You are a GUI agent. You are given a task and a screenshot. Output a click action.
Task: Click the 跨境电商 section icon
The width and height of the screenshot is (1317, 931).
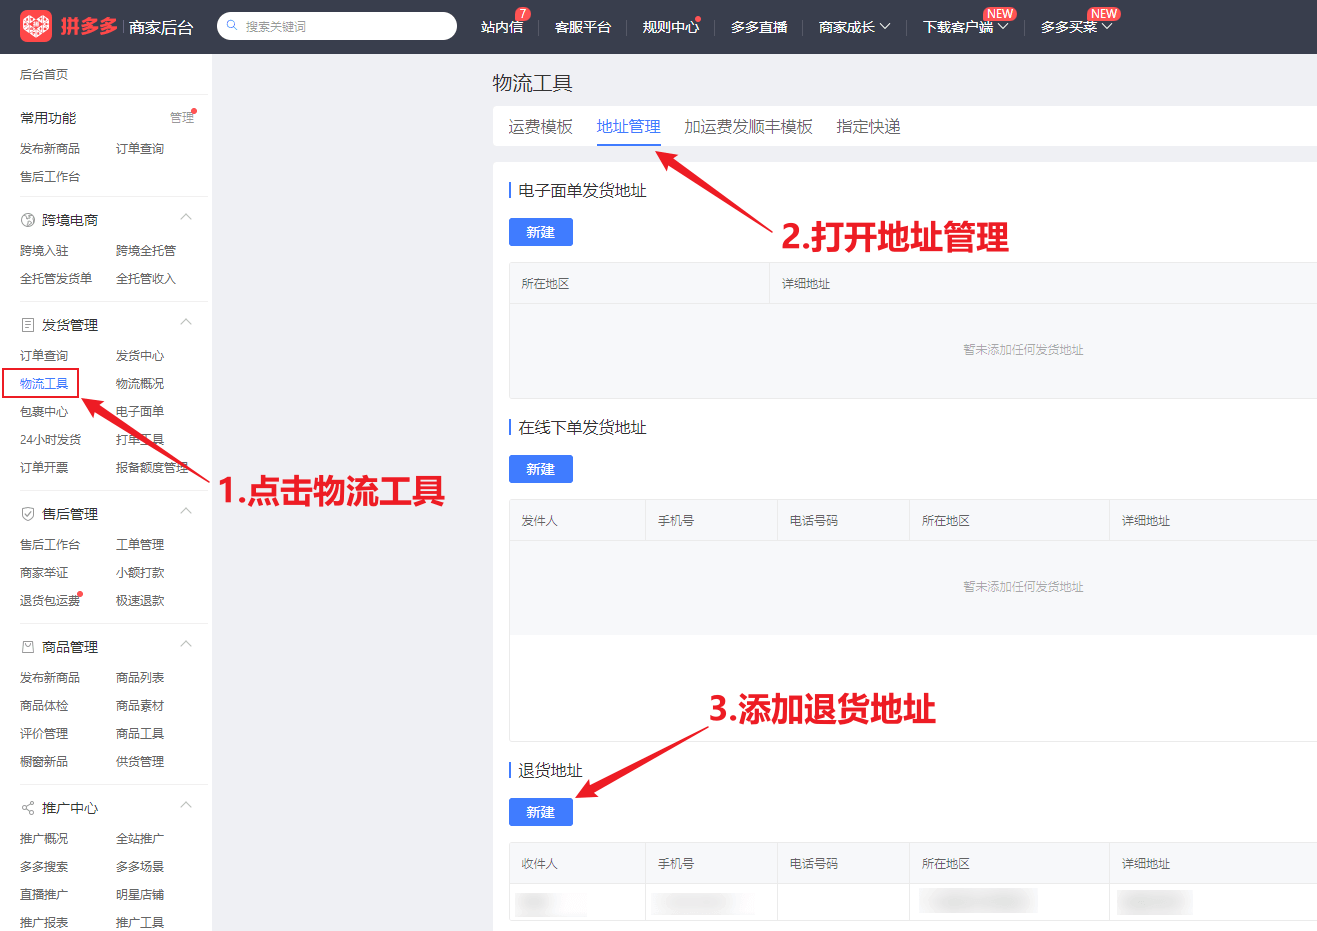[28, 220]
